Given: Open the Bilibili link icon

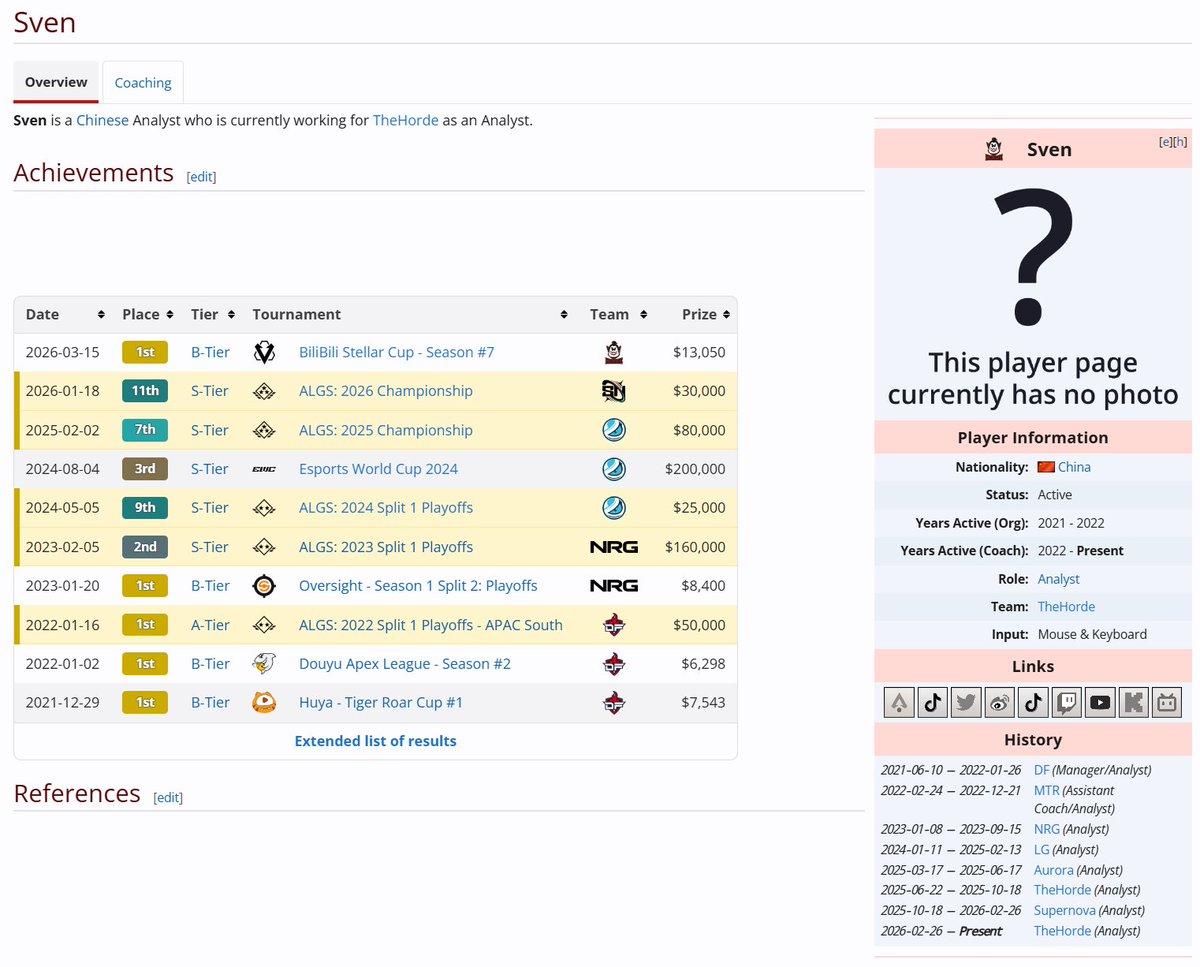Looking at the screenshot, I should 1166,703.
